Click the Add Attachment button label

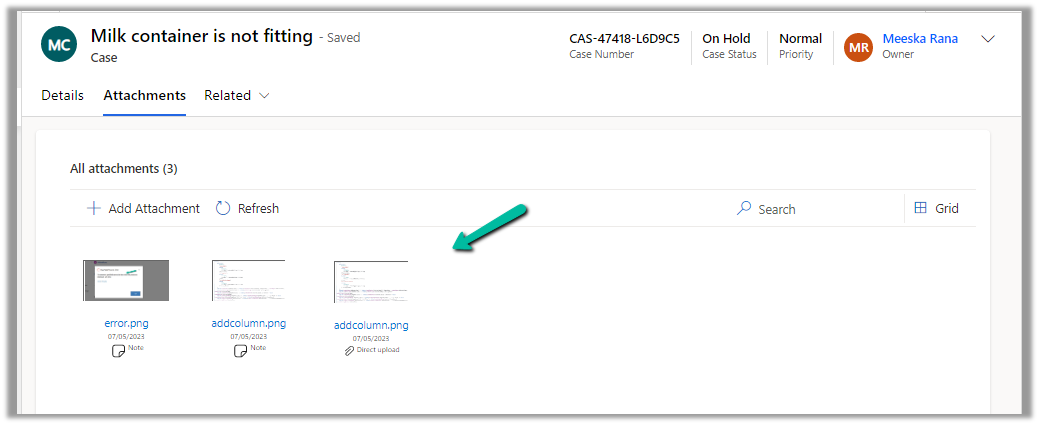154,209
